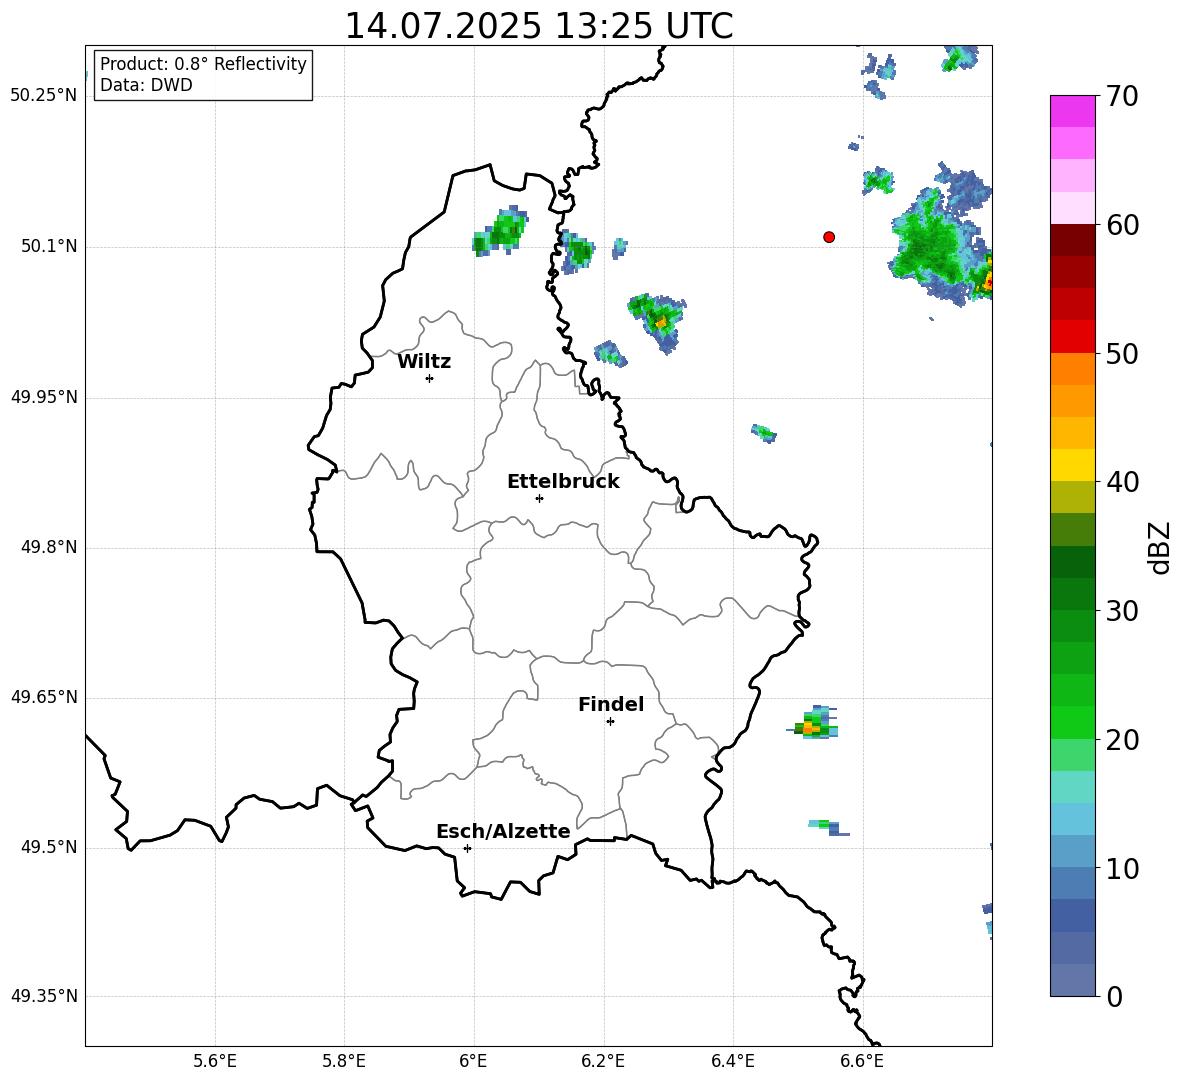Click the 6.2°E longitude label
This screenshot has width=1184, height=1081.
pos(603,1061)
